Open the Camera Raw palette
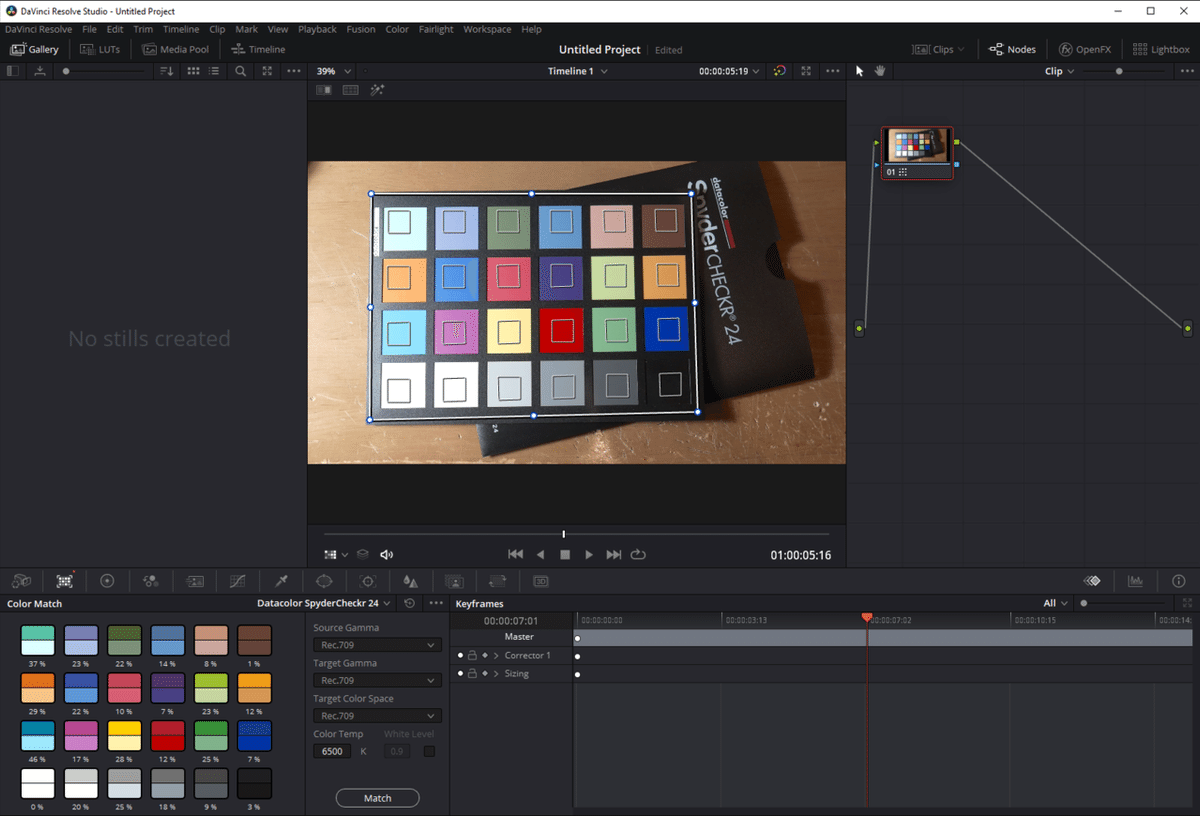This screenshot has width=1200, height=816. coord(21,581)
